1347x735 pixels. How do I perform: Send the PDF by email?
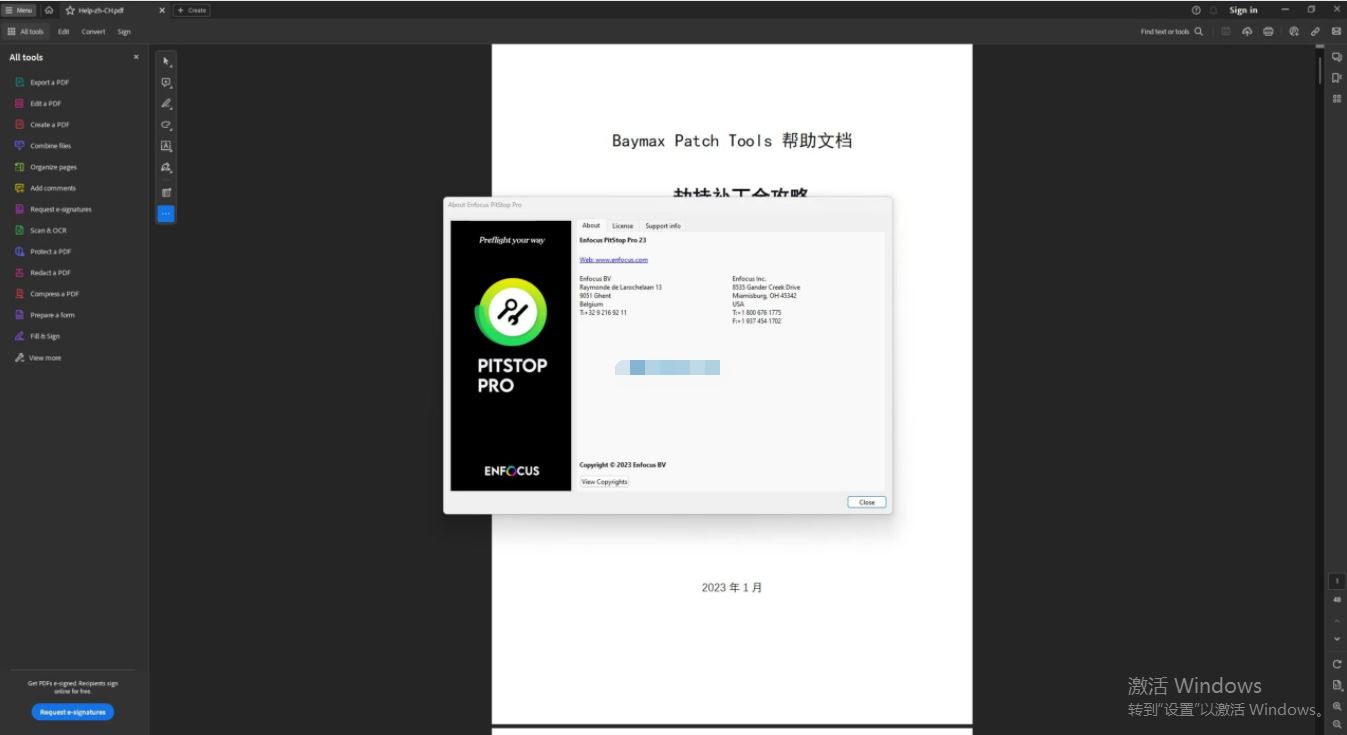pyautogui.click(x=1336, y=32)
